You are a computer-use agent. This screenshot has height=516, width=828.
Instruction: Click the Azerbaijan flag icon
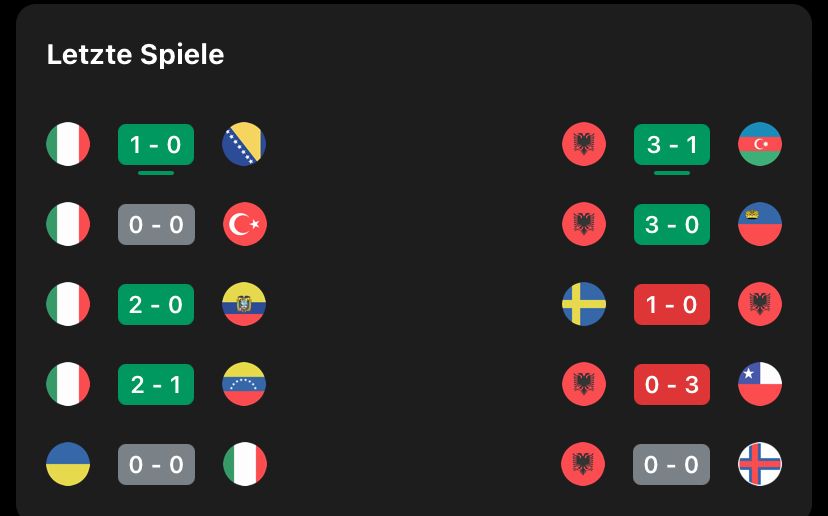[x=760, y=144]
